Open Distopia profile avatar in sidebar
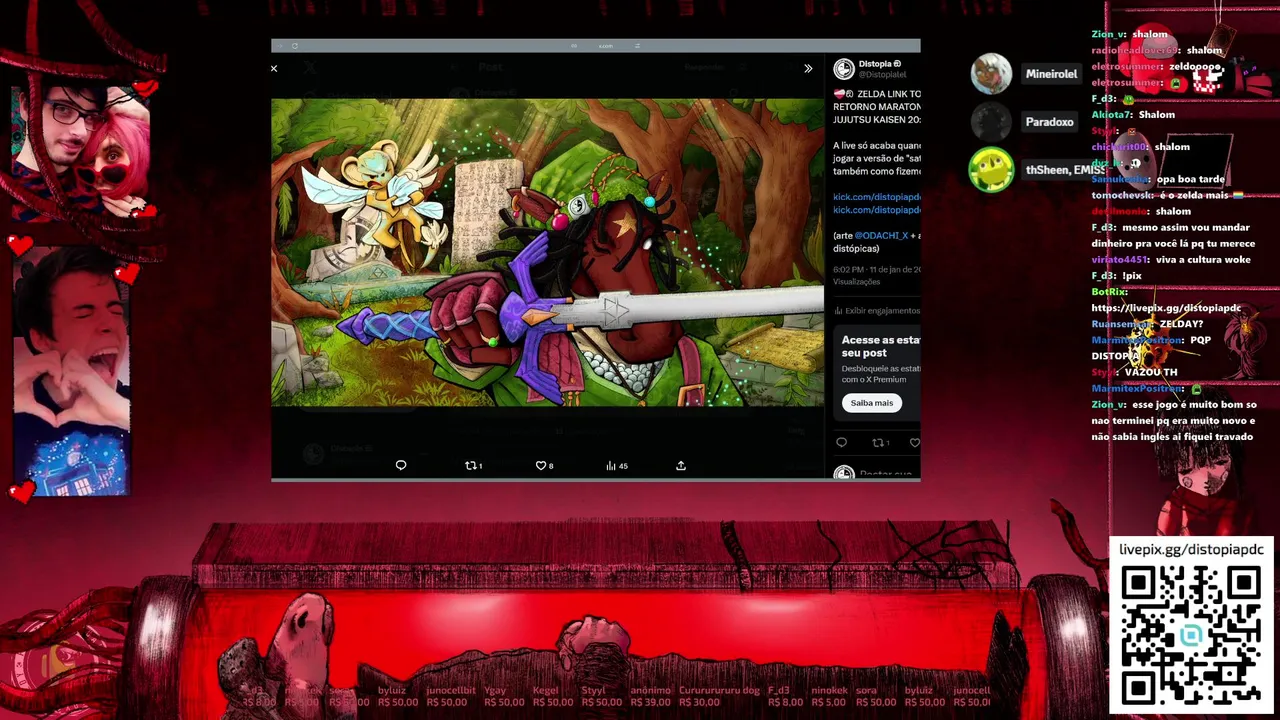 coord(844,69)
